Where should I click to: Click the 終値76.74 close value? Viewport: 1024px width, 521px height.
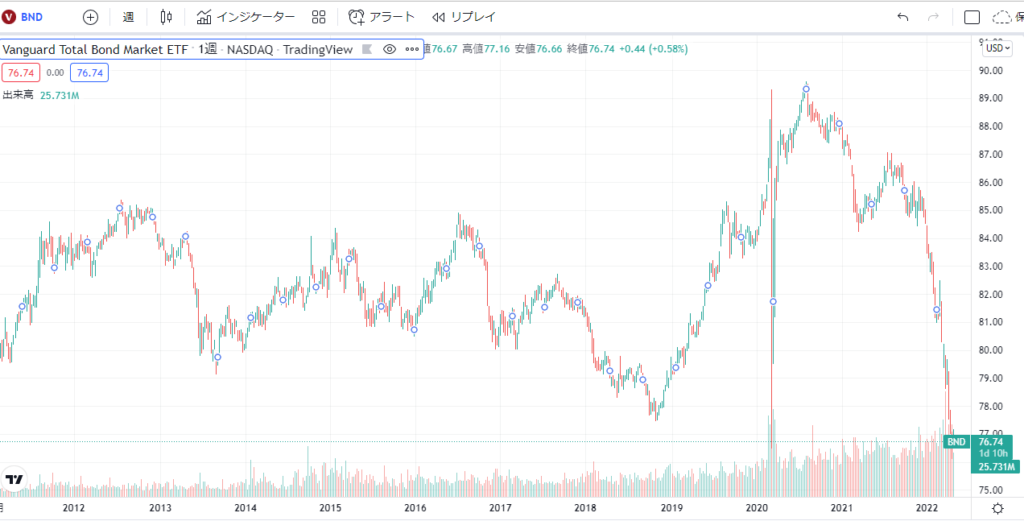(590, 49)
